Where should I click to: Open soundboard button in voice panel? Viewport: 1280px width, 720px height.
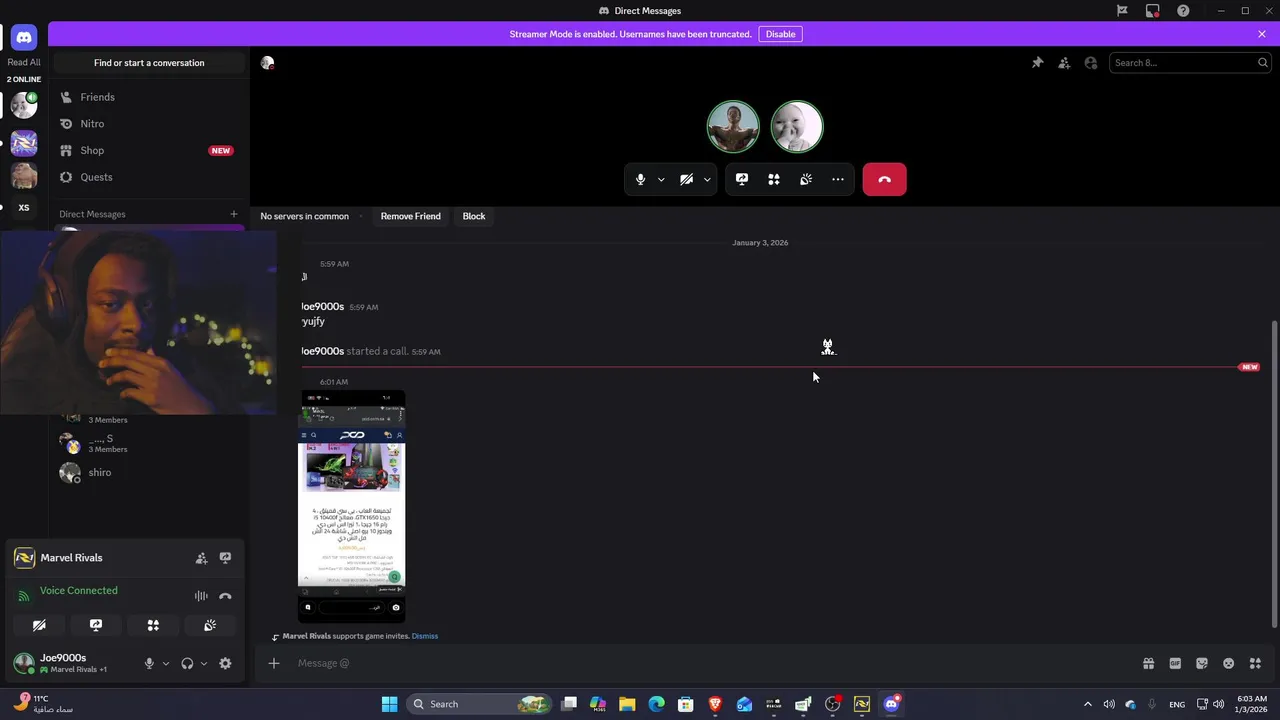(x=210, y=625)
